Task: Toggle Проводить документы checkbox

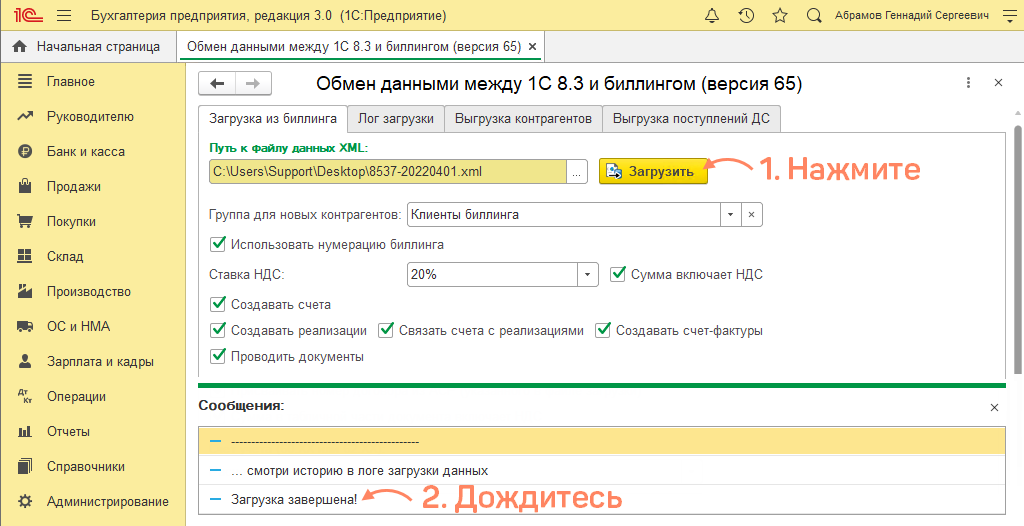Action: coord(217,357)
